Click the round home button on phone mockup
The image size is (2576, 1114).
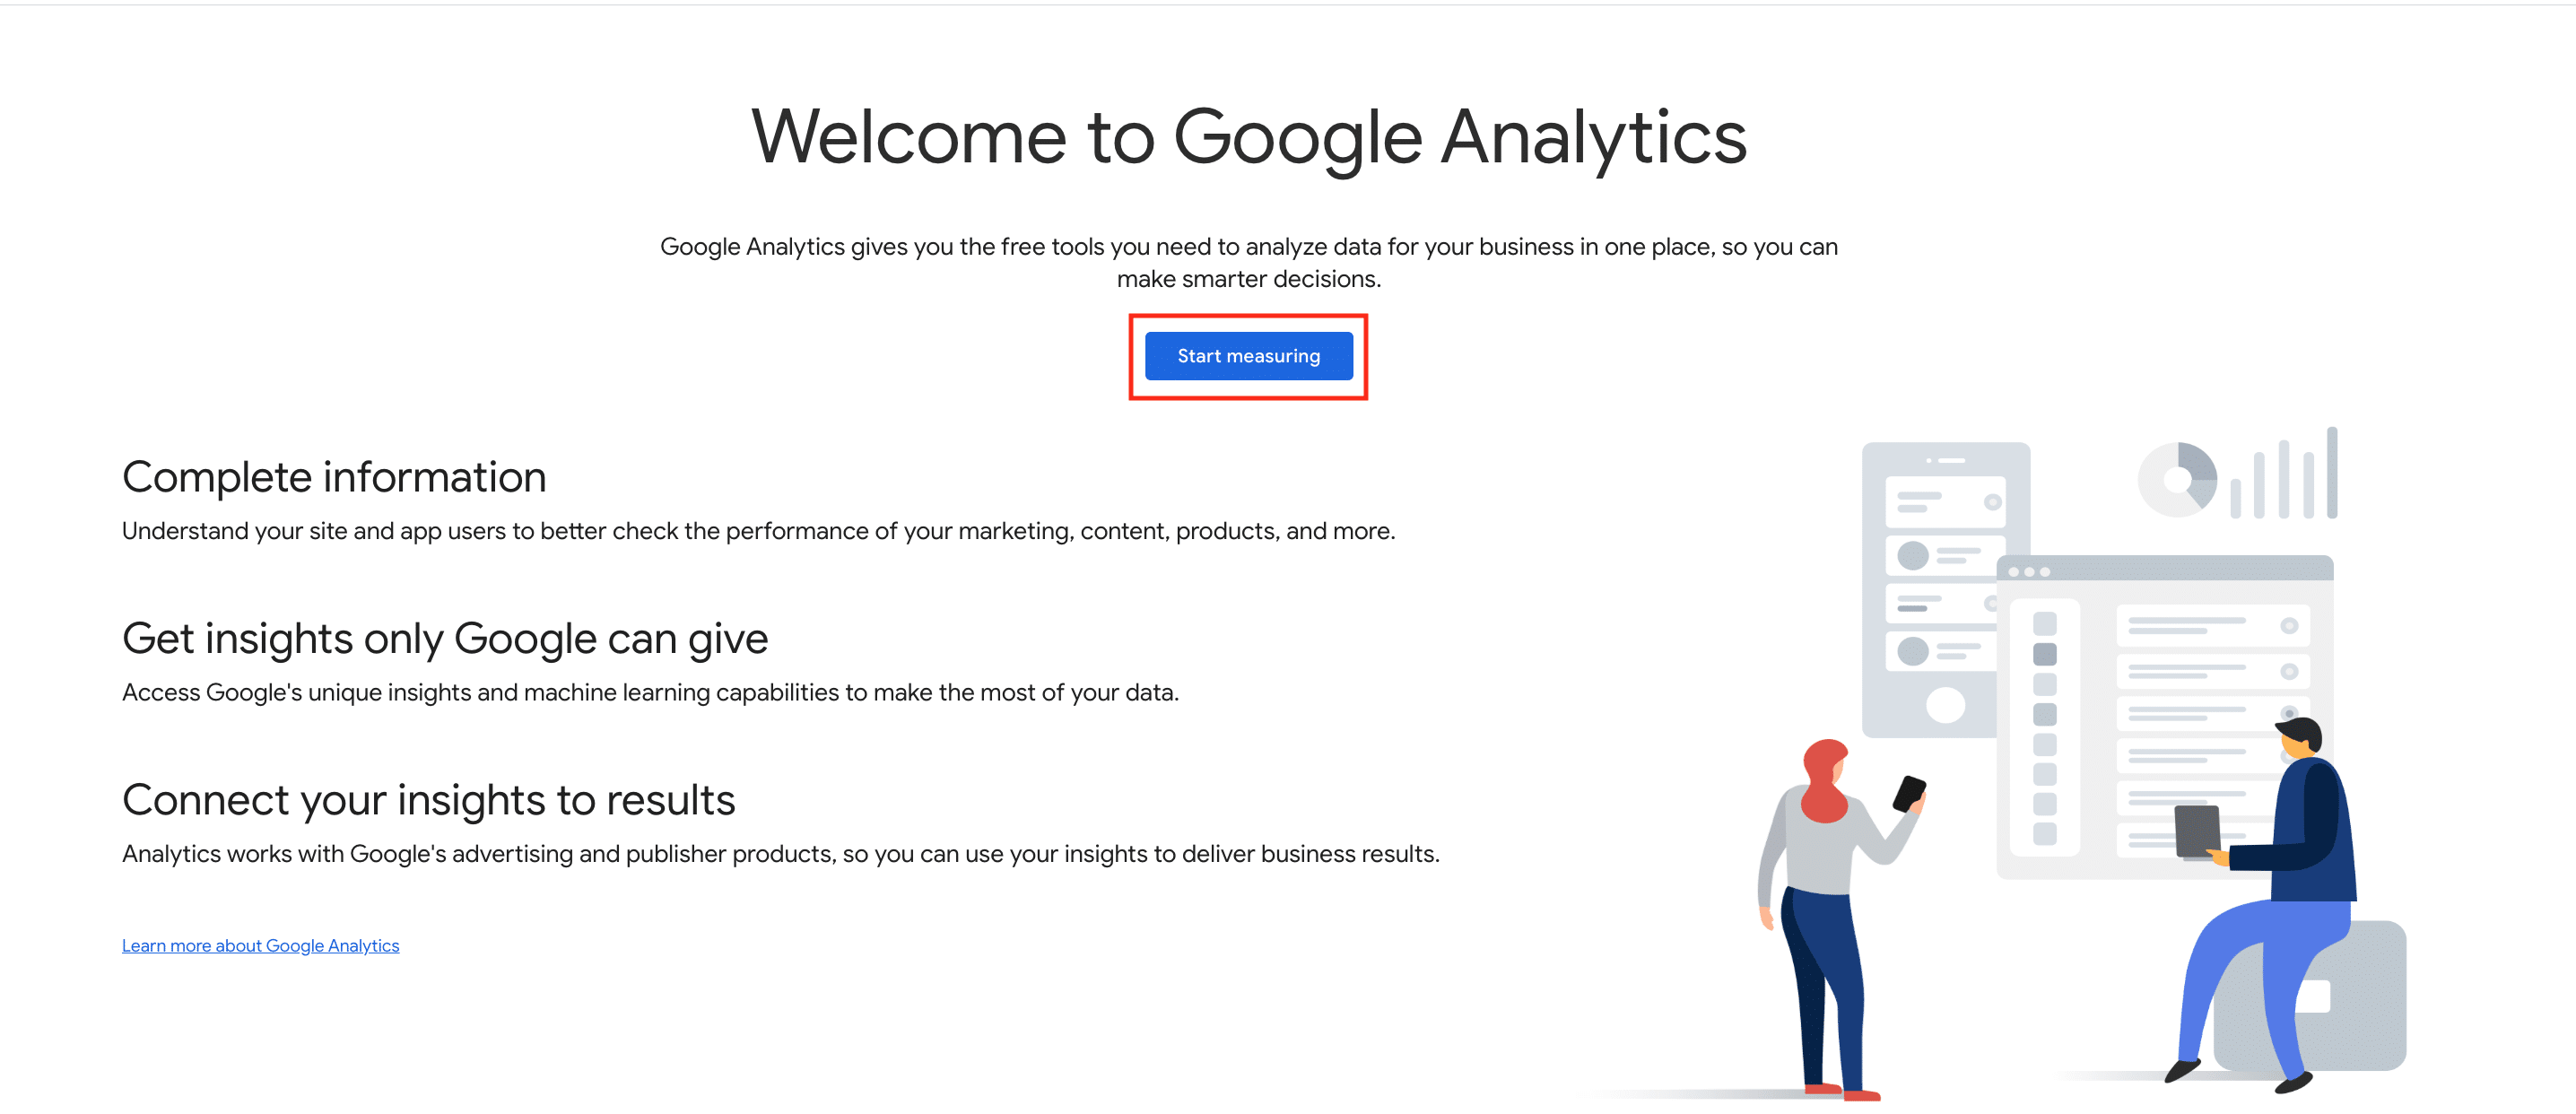(x=1945, y=705)
